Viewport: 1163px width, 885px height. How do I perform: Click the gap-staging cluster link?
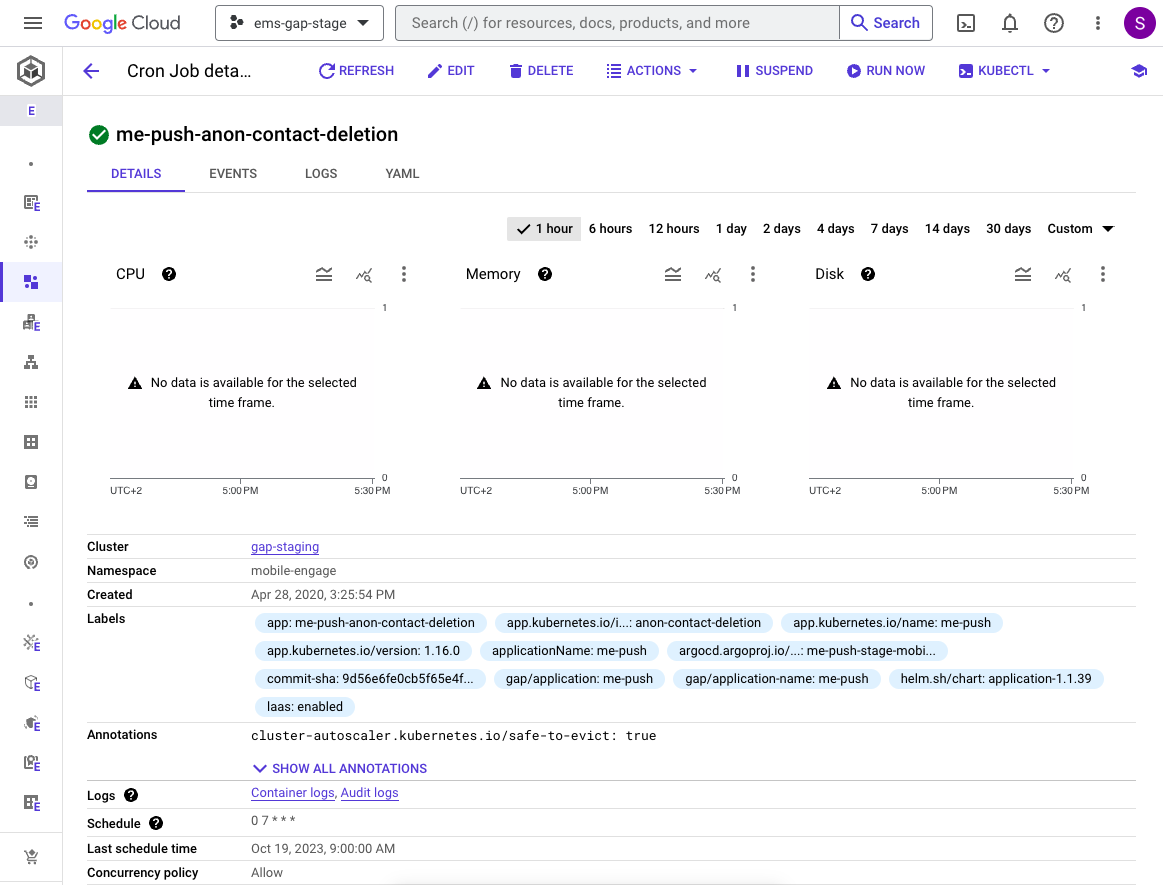point(284,546)
